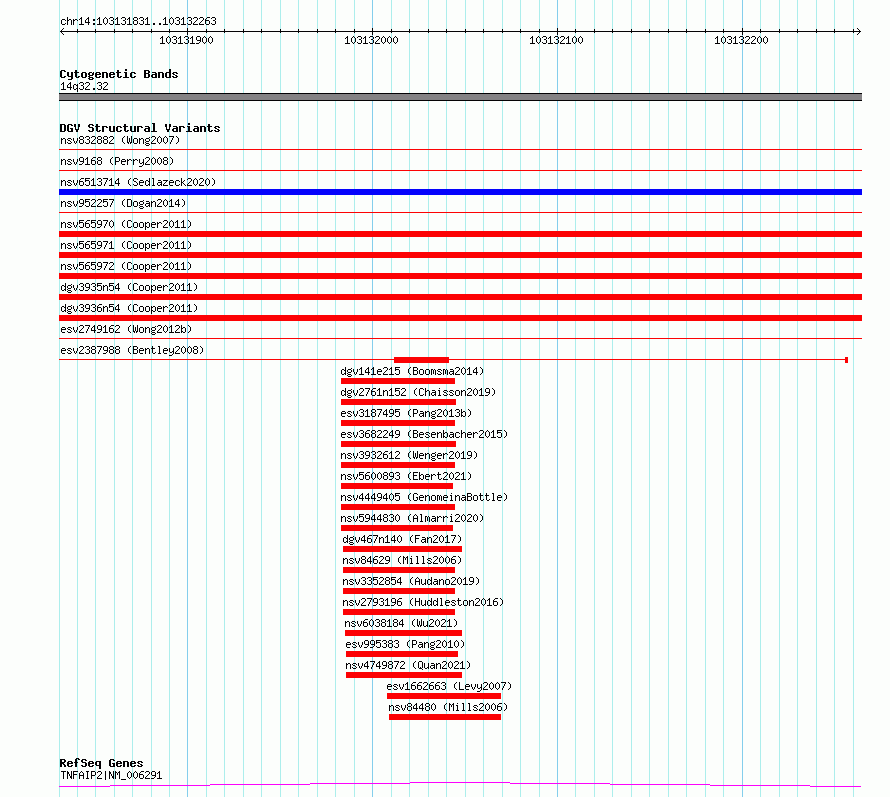Click the magenta TNFAIP2 gene line
Viewport: 890px width, 797px height.
(x=460, y=785)
